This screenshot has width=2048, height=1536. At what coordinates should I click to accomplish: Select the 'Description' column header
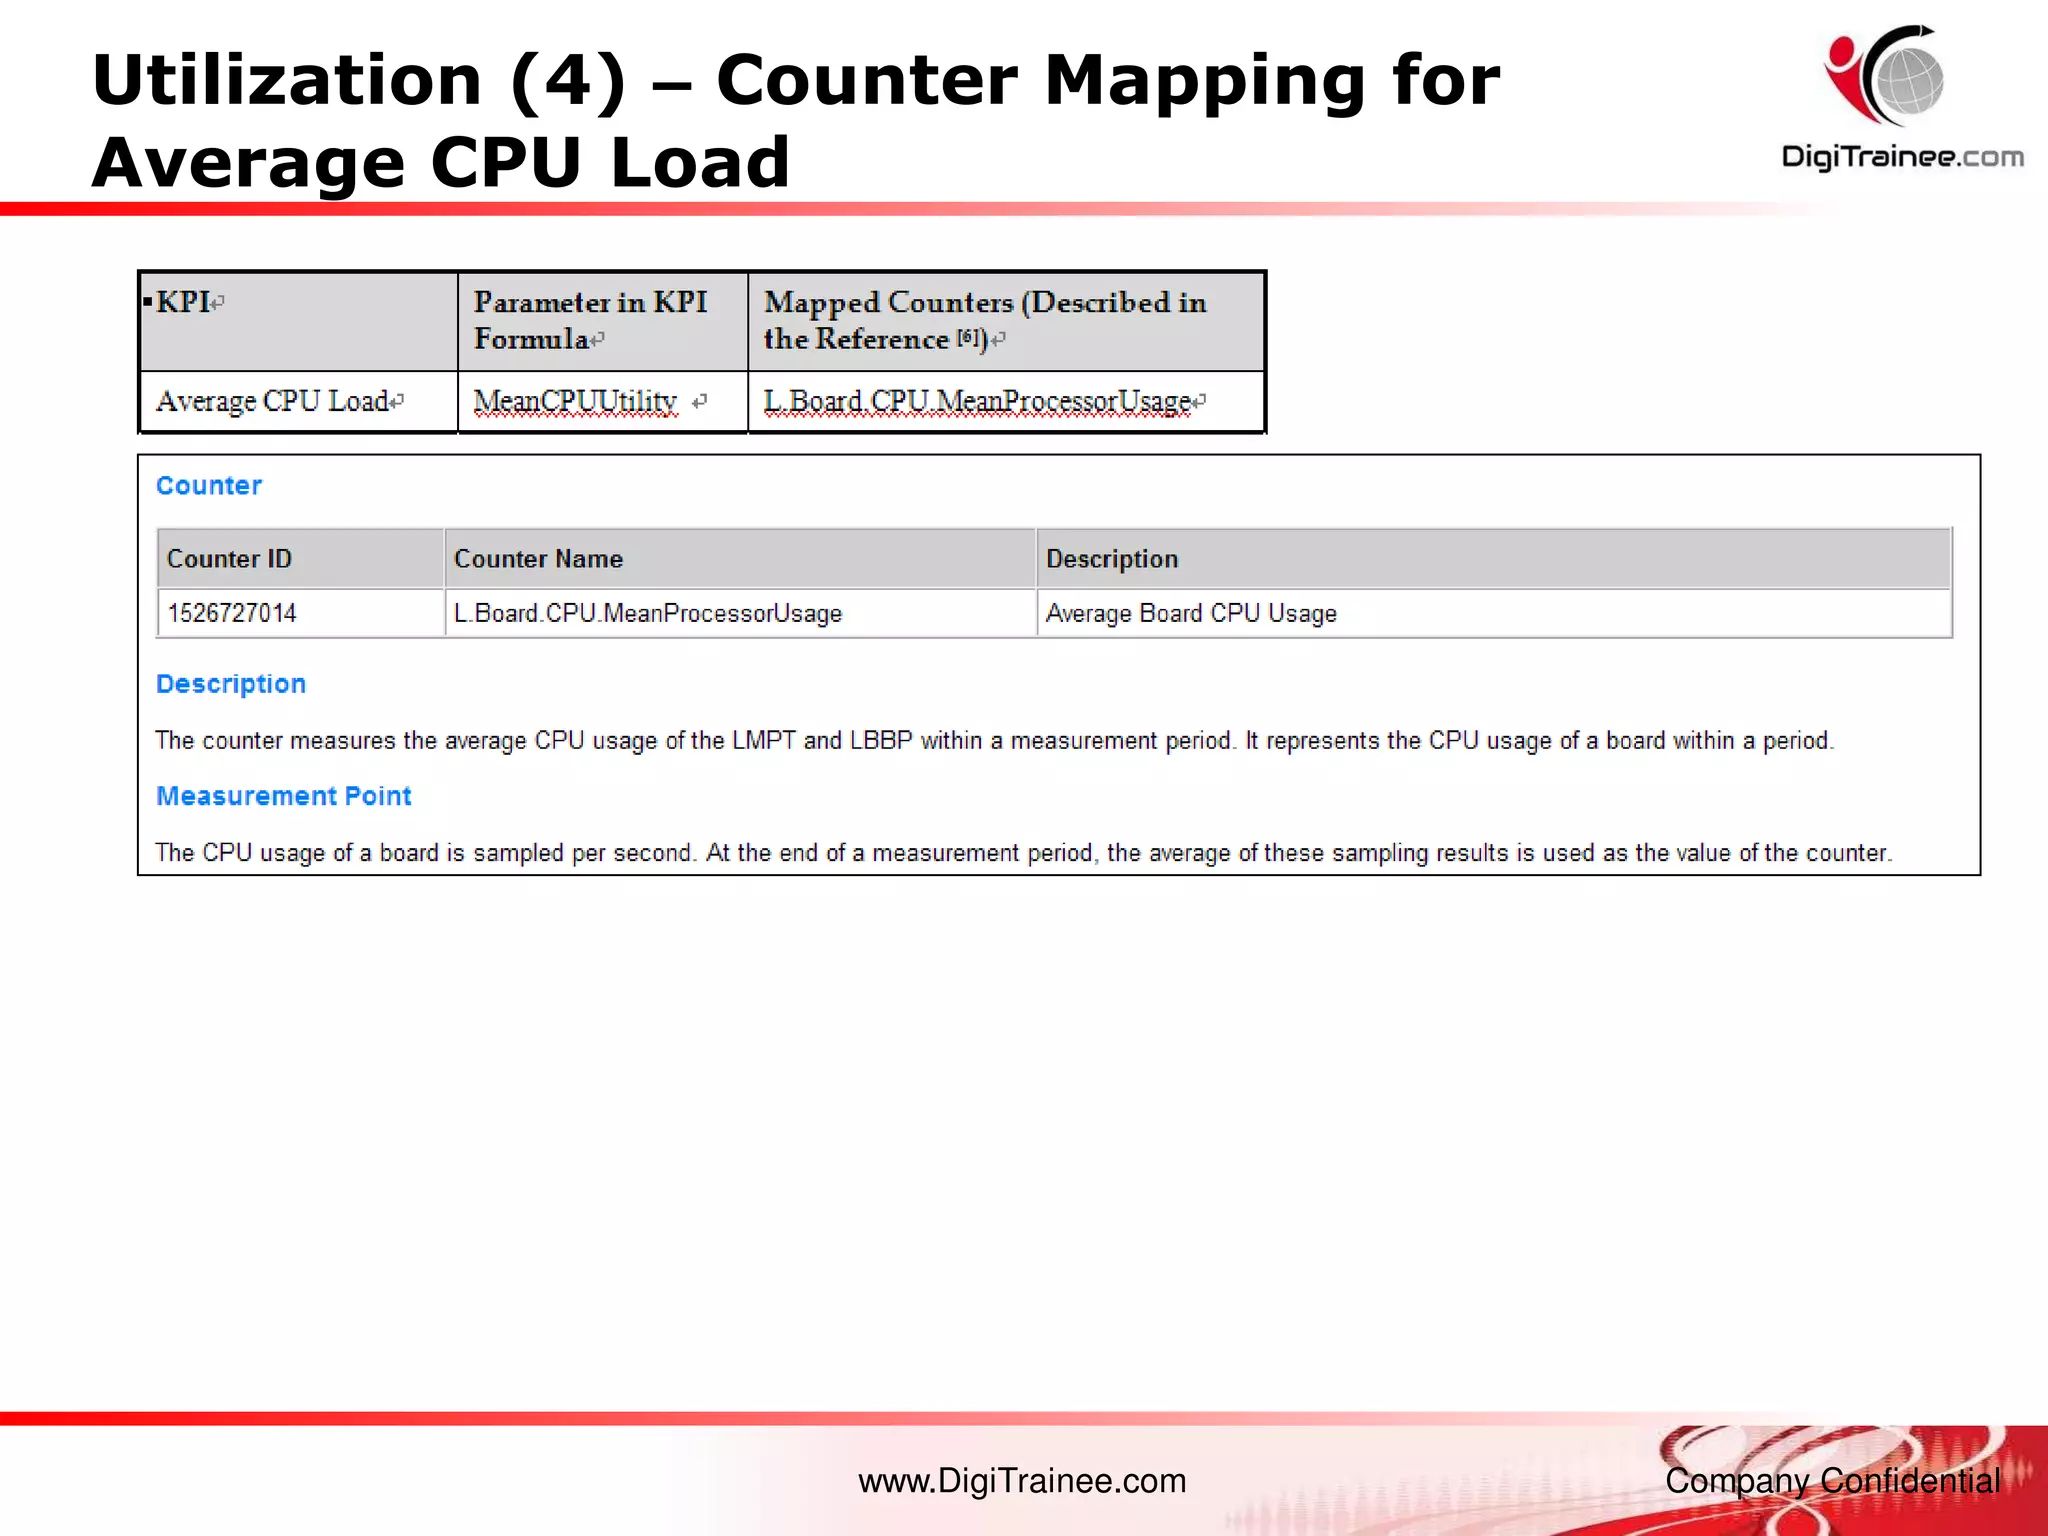(x=1494, y=558)
